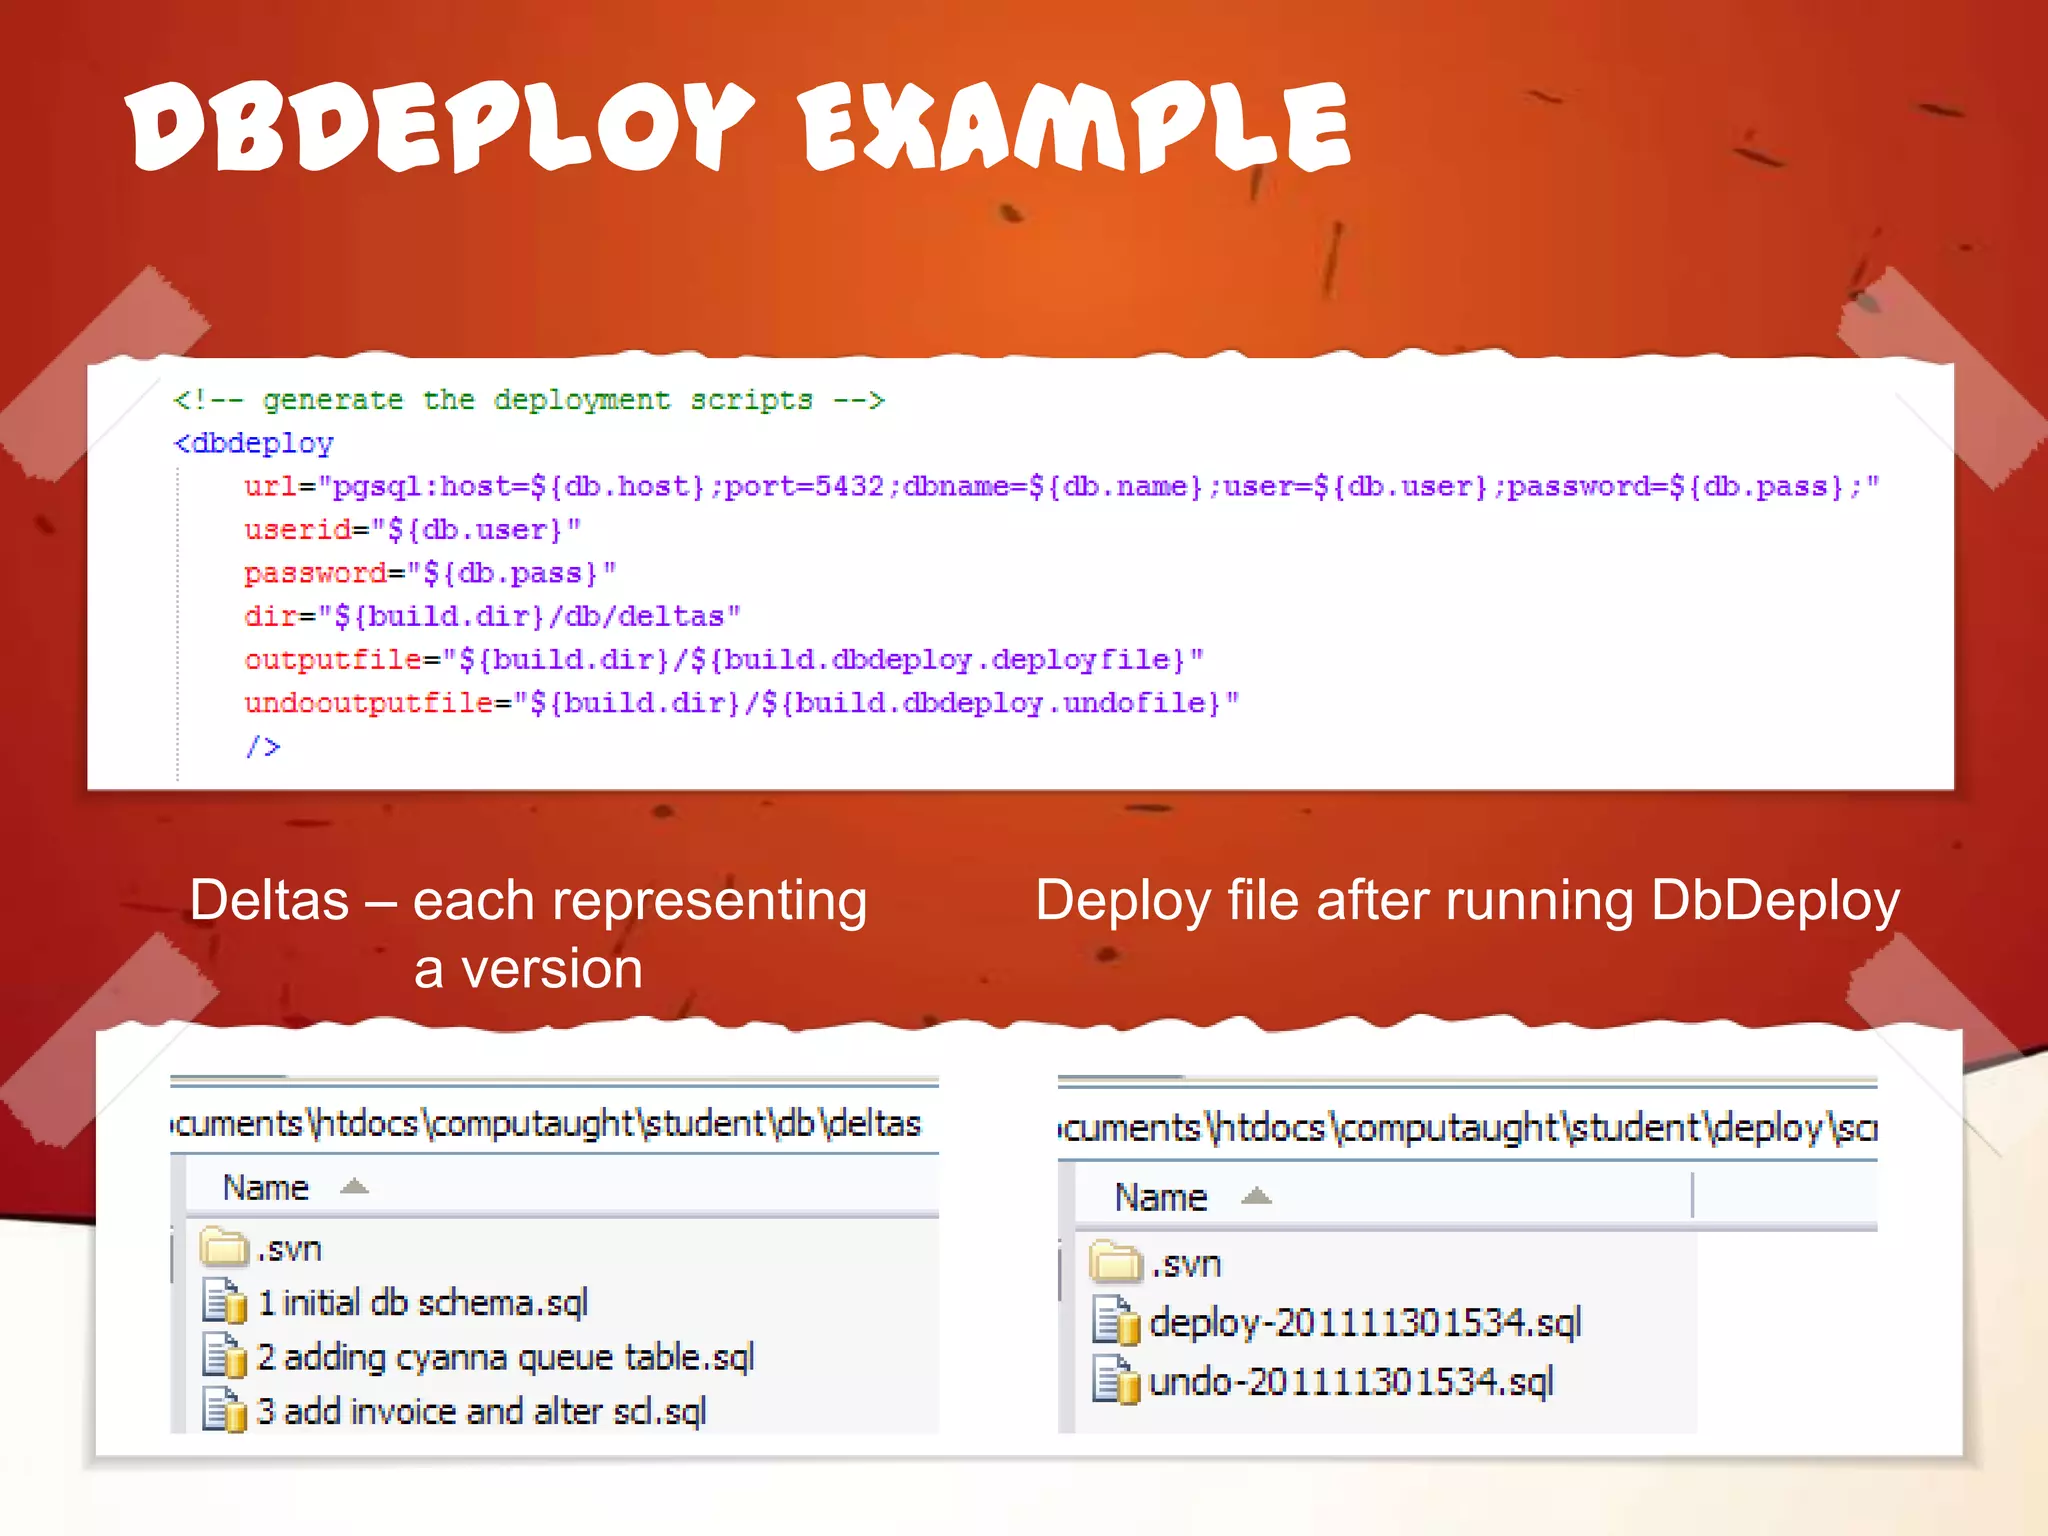Select 'undo-201111301534.sql' file name
The image size is (2048, 1536).
click(1352, 1381)
